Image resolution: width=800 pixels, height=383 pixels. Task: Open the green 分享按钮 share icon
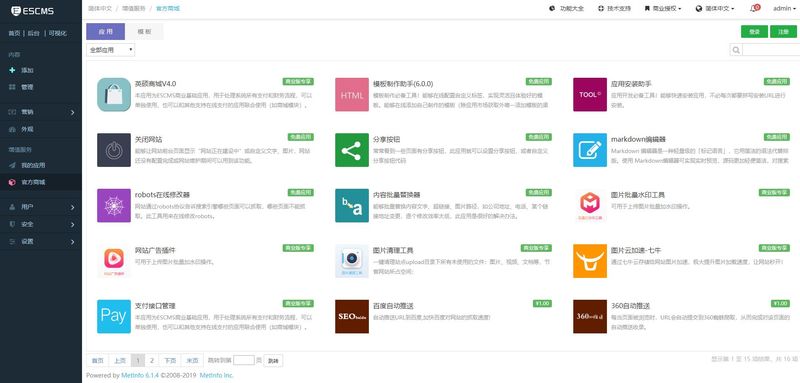click(x=352, y=150)
